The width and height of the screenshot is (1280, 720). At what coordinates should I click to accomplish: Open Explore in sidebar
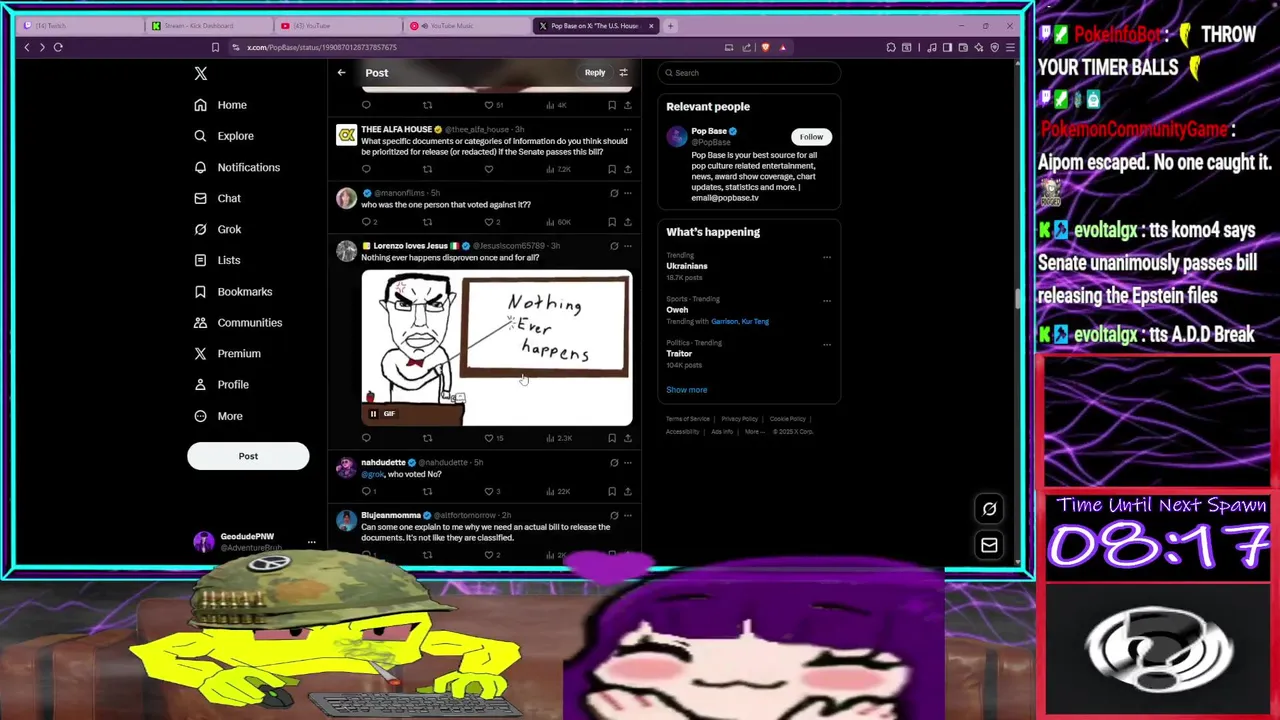224,136
